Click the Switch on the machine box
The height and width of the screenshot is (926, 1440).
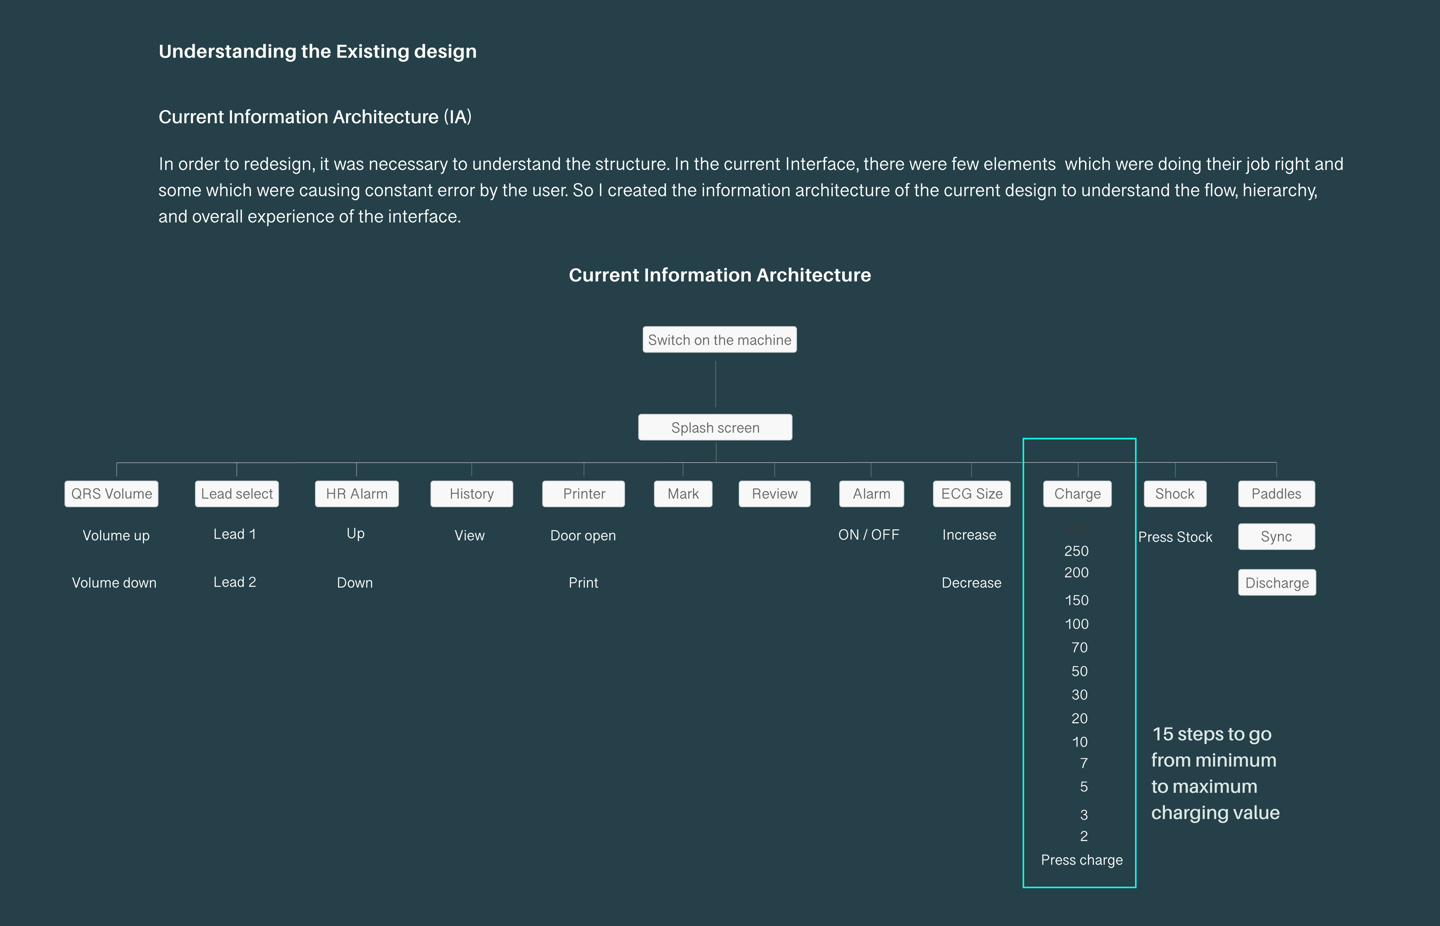pos(719,340)
